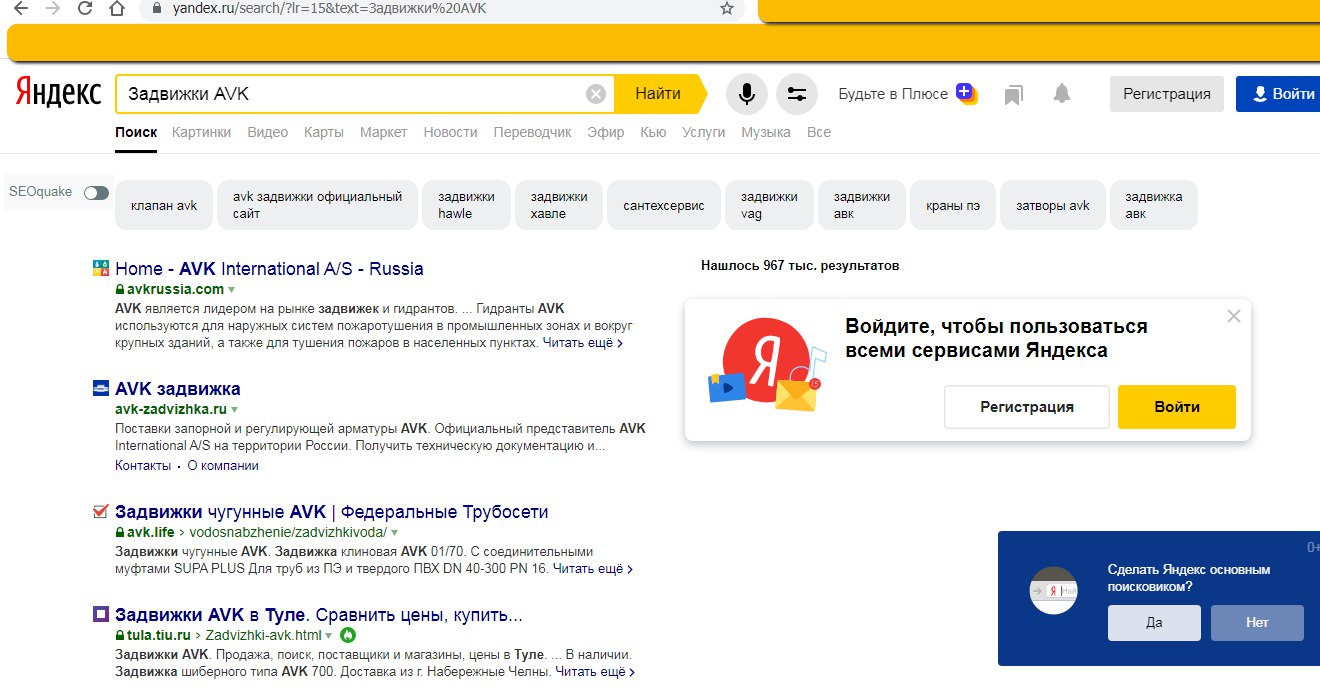
Task: Click the Yandex logo
Action: pos(58,94)
